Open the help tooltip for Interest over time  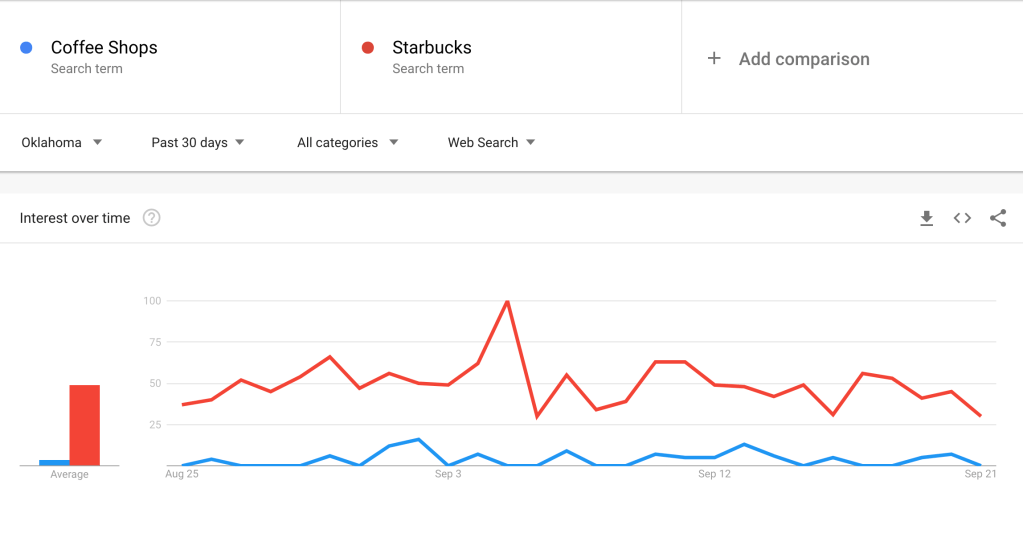click(x=151, y=218)
